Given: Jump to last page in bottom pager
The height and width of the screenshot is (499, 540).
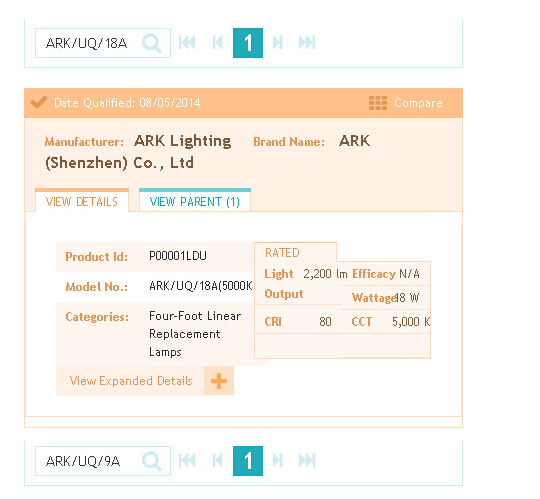Looking at the screenshot, I should (x=307, y=461).
